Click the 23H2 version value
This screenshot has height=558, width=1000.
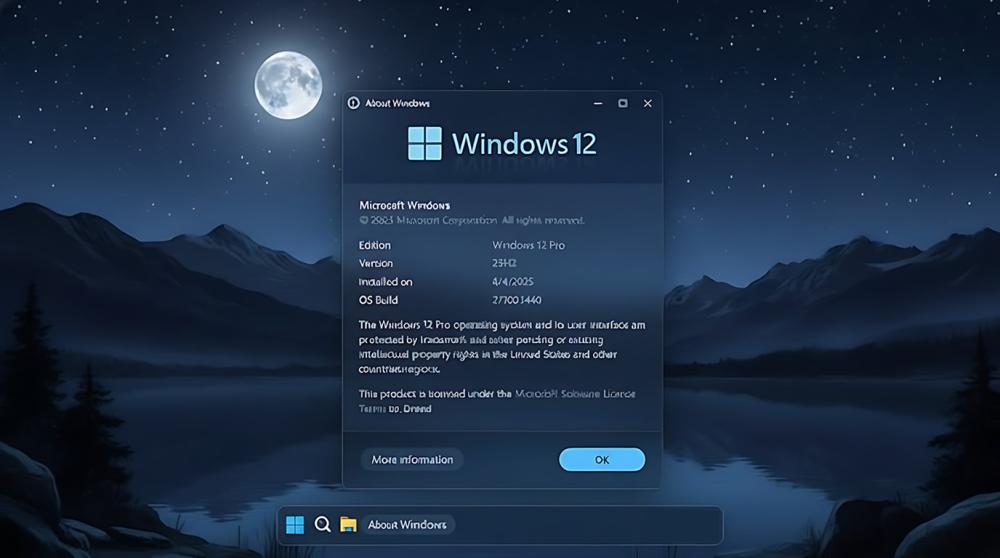tap(507, 263)
